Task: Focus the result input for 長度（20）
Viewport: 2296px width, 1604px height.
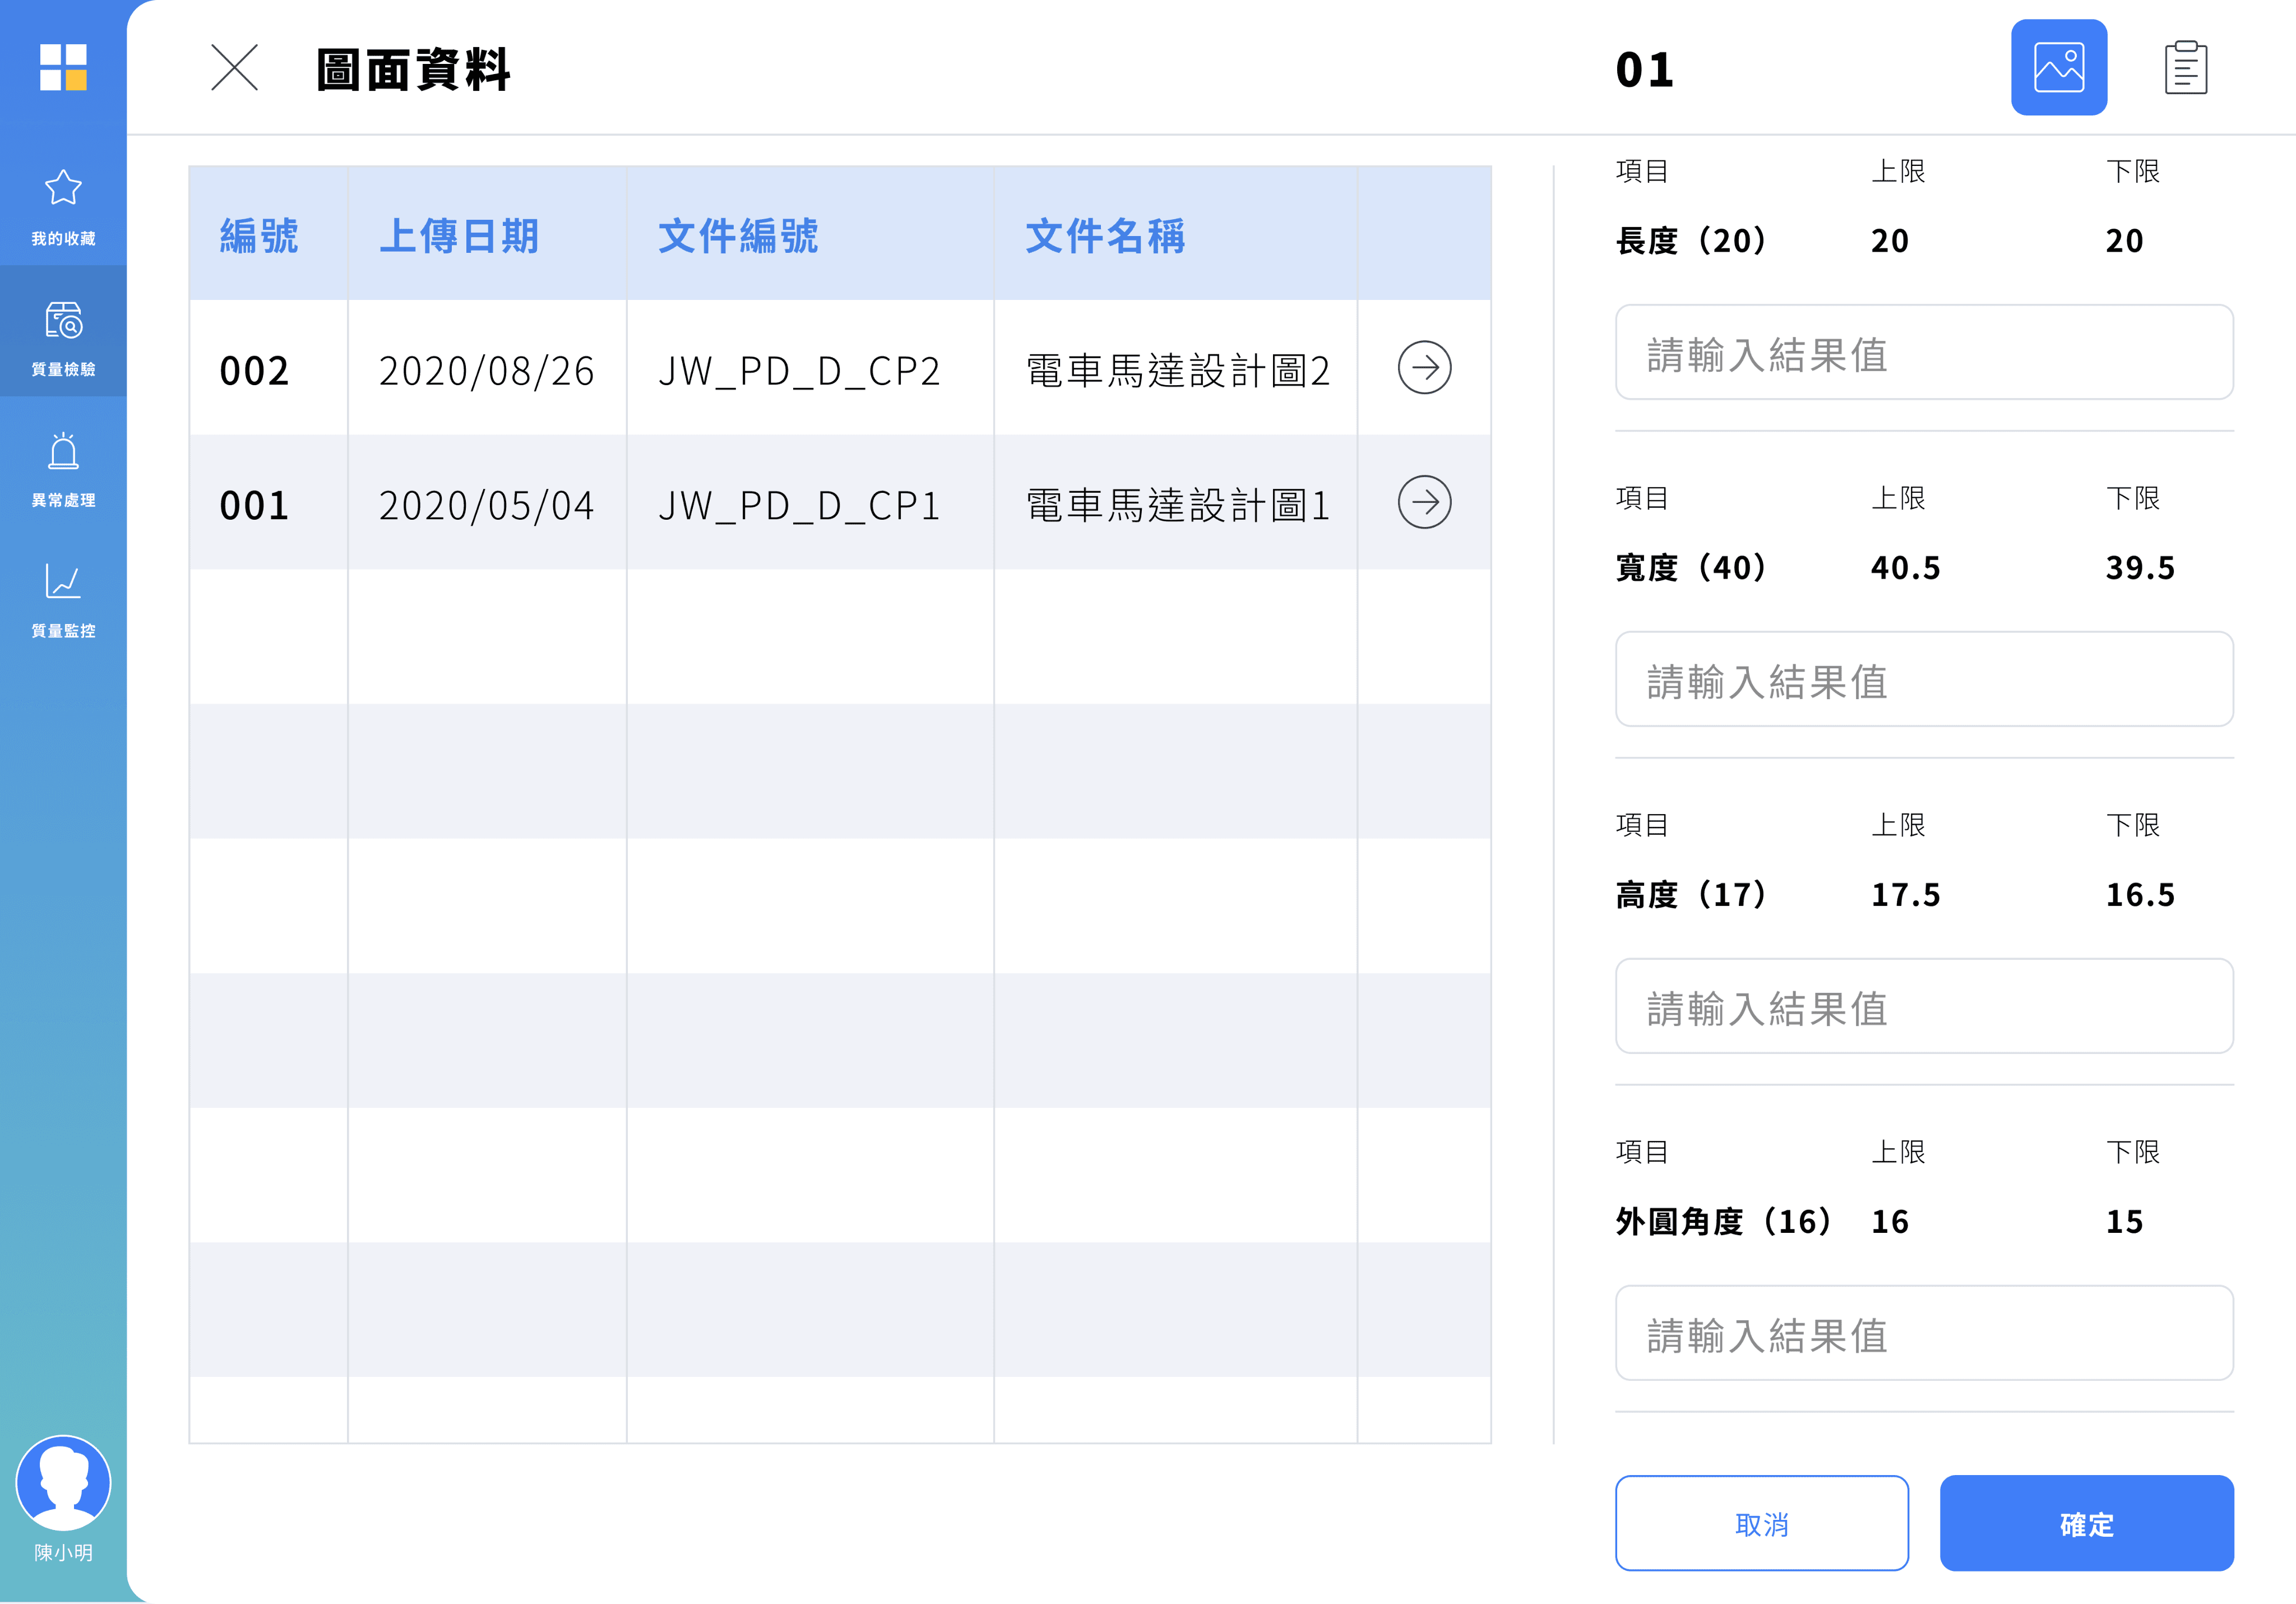Action: 1923,353
